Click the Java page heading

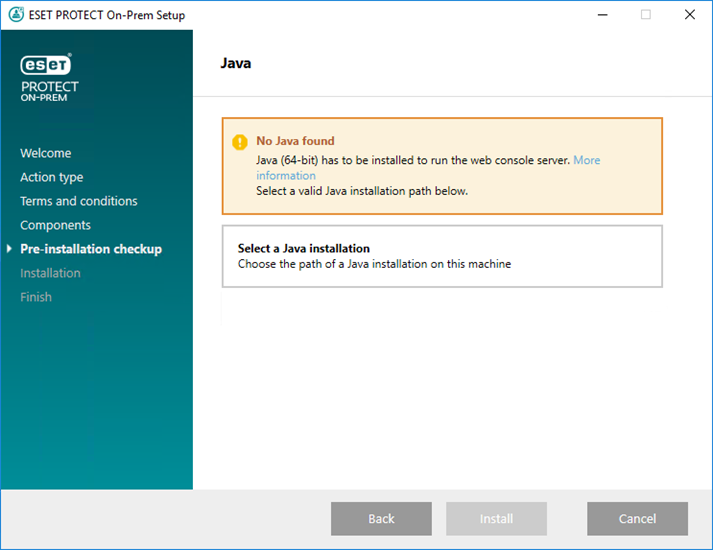click(x=236, y=63)
